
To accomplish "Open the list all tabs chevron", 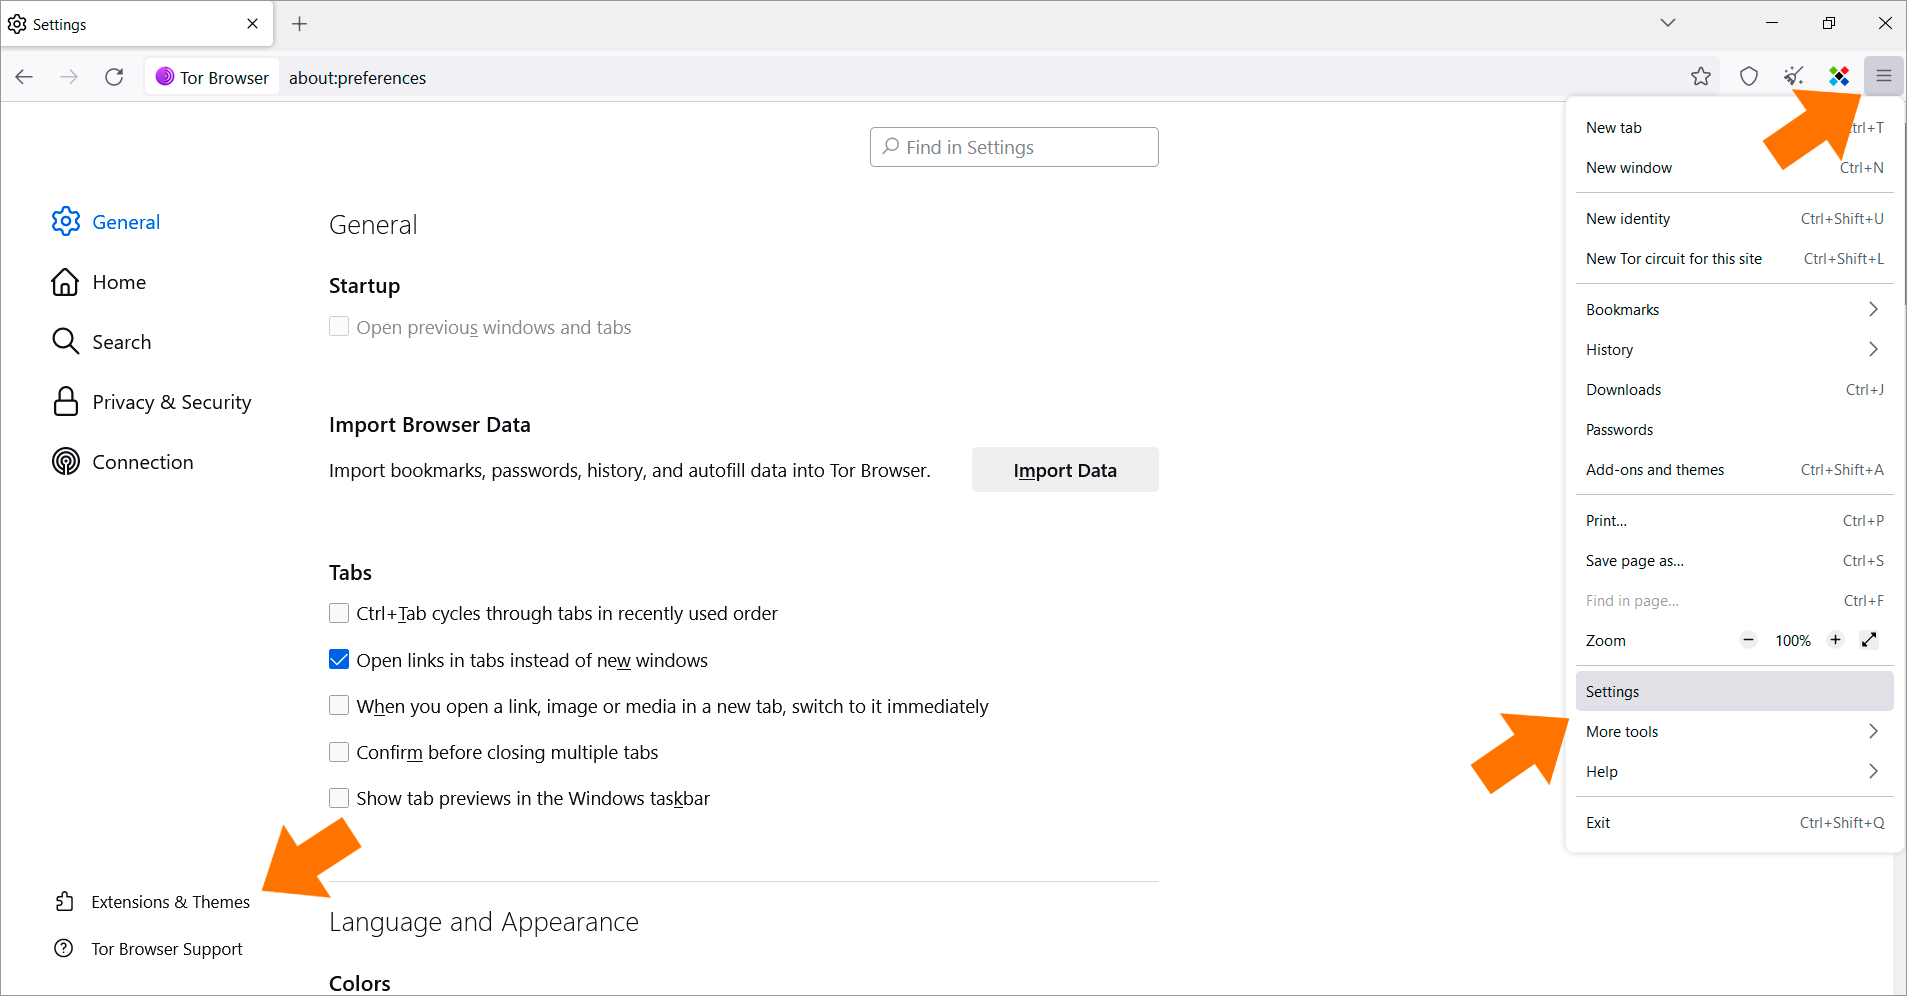I will pyautogui.click(x=1667, y=23).
